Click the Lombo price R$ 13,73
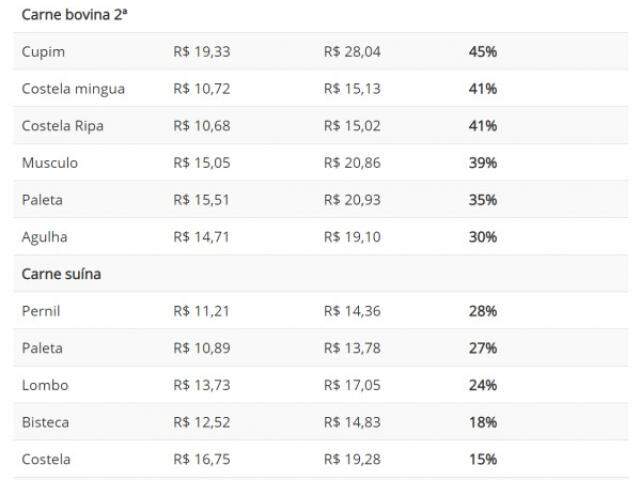The height and width of the screenshot is (480, 640). click(202, 385)
